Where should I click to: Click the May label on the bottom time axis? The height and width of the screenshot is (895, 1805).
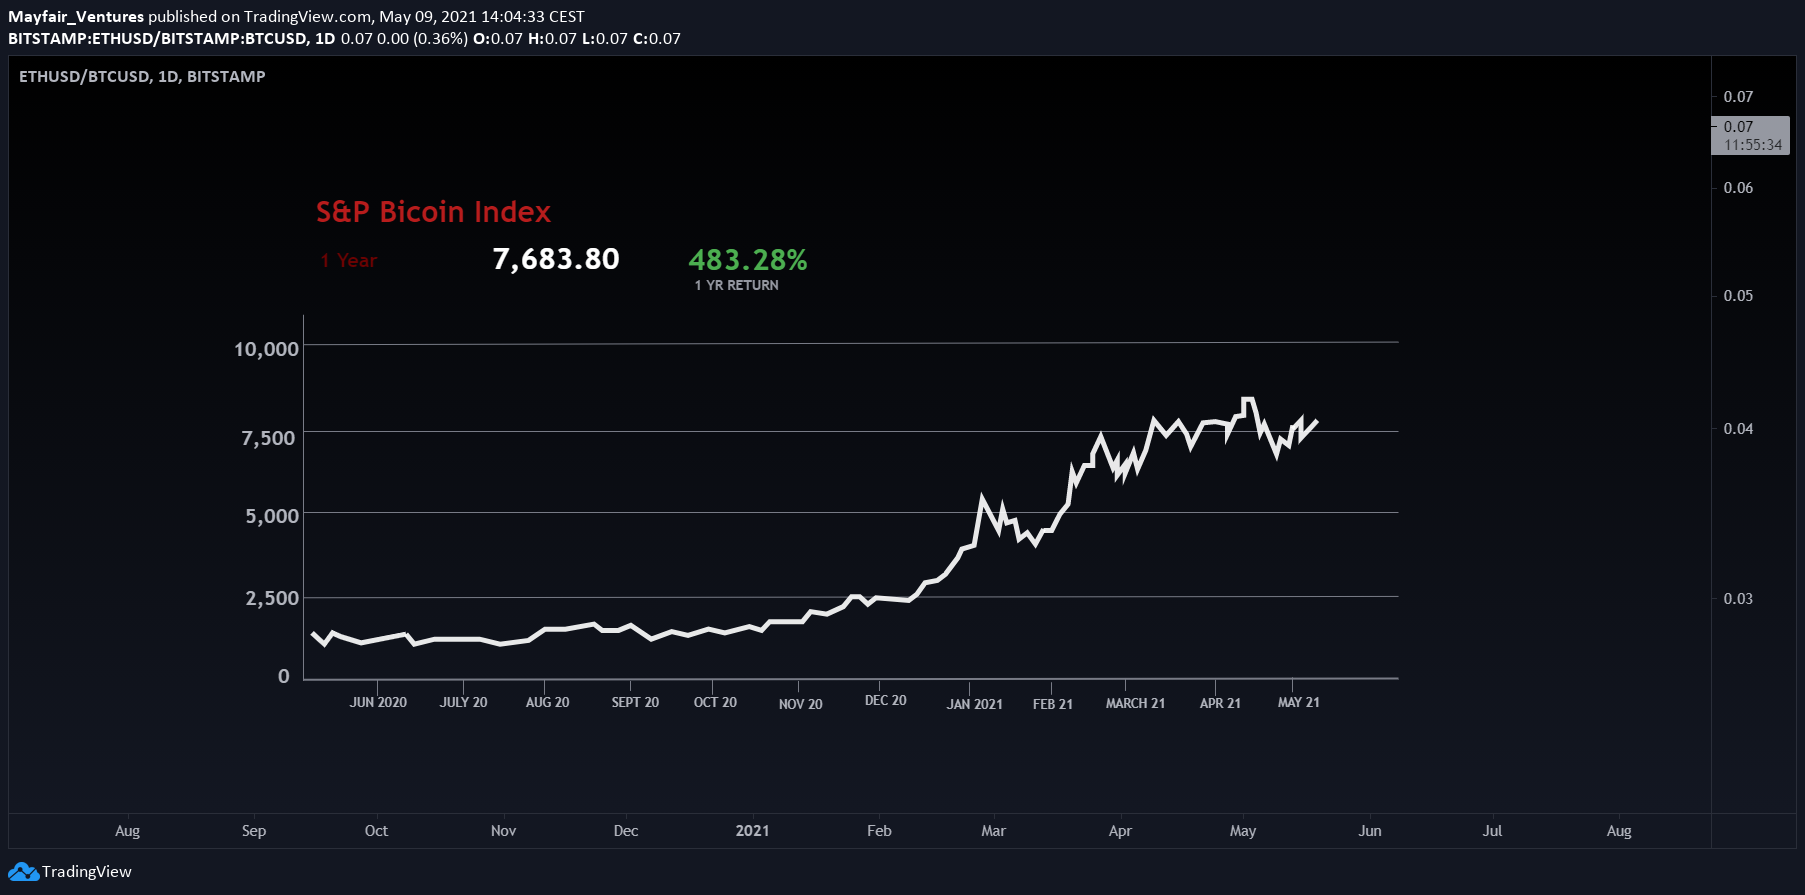tap(1243, 831)
